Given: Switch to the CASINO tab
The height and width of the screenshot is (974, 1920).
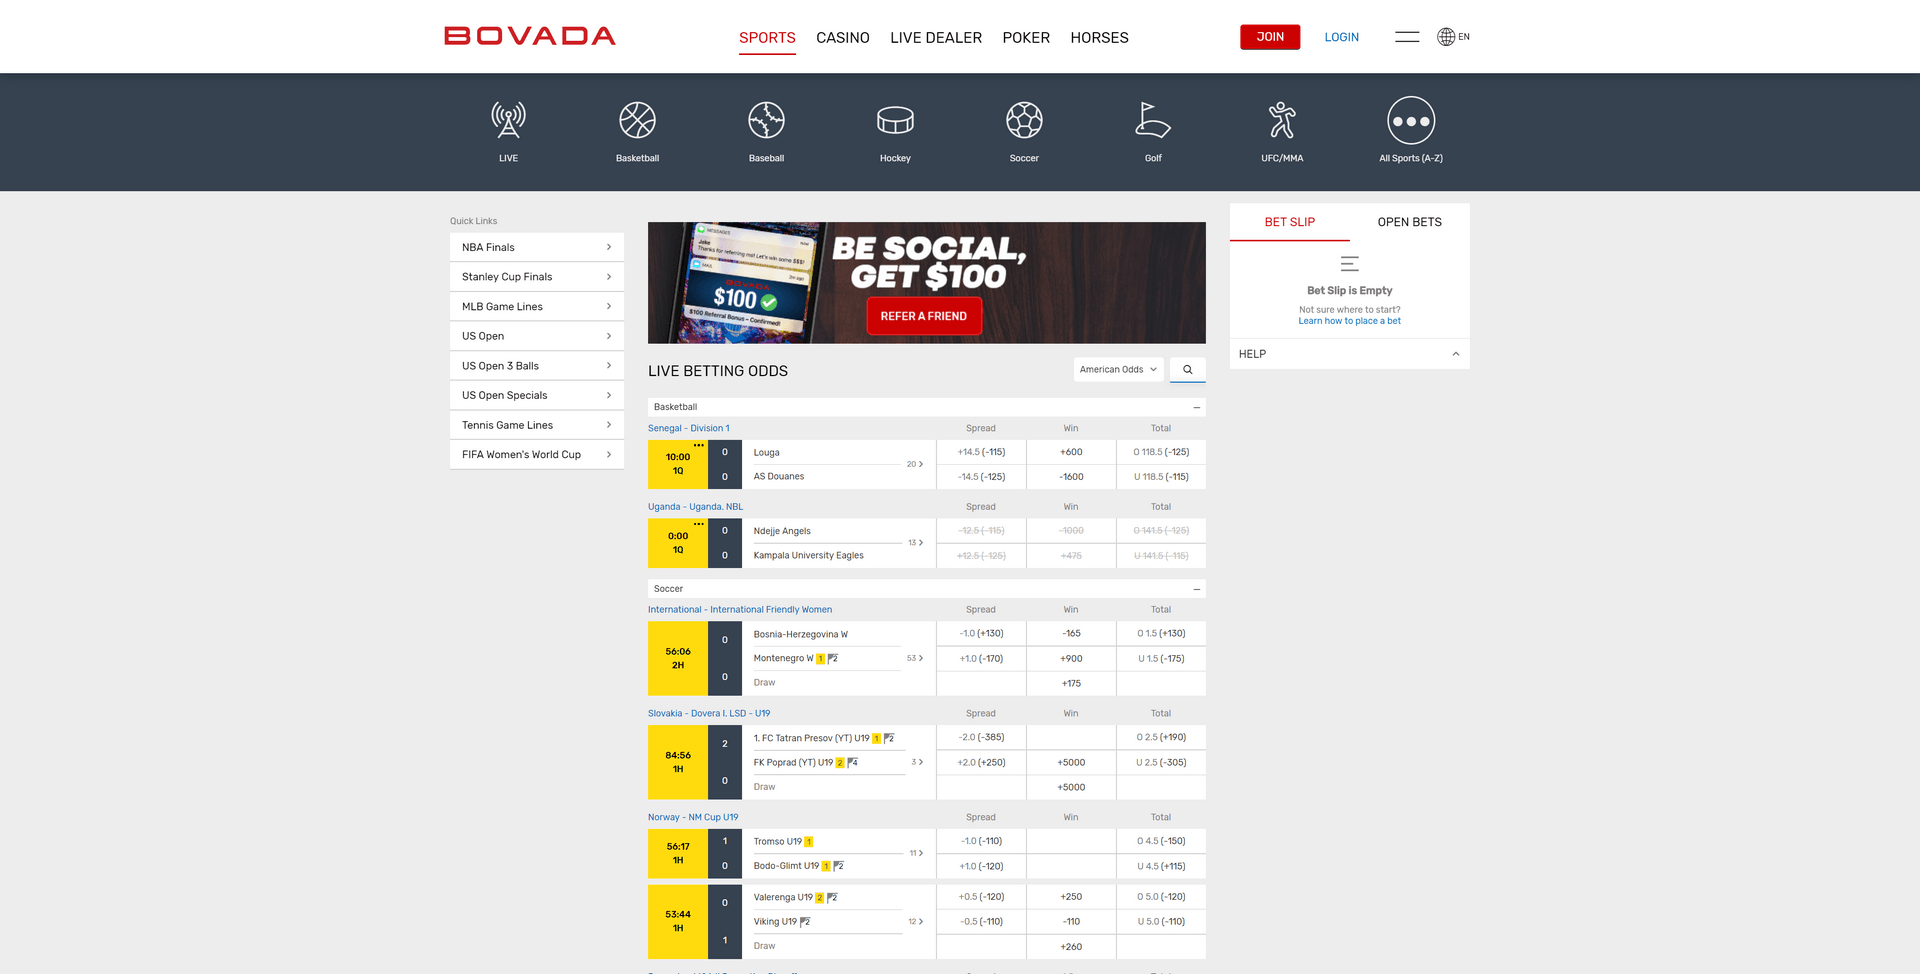Looking at the screenshot, I should pos(843,38).
